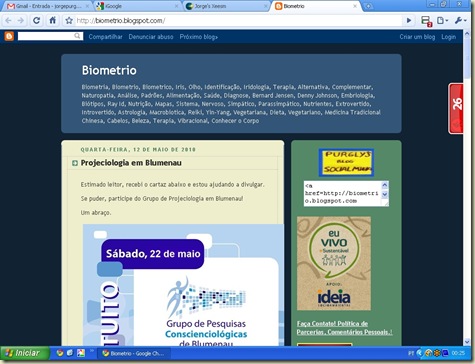
Task: Click Biometrio - Google Chrome taskbar button
Action: [133, 353]
